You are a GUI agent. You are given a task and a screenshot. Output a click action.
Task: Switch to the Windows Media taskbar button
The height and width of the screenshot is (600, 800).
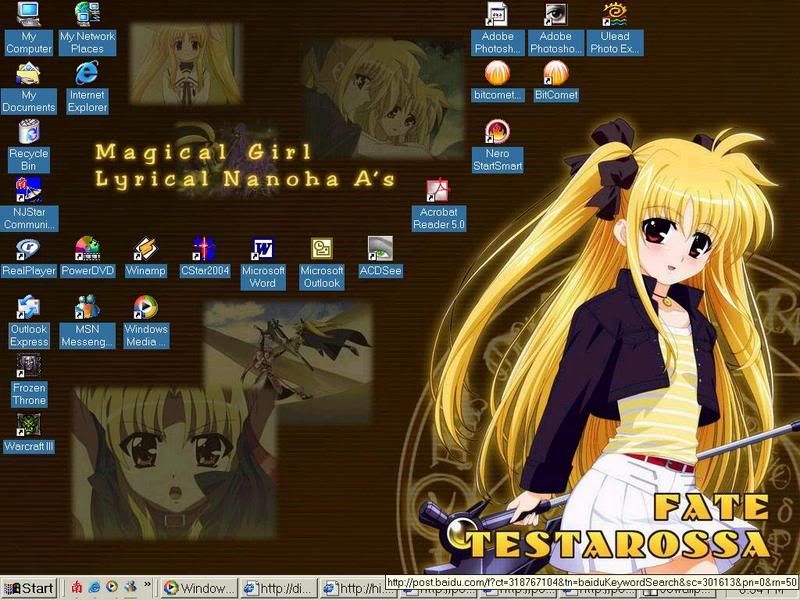tap(200, 588)
